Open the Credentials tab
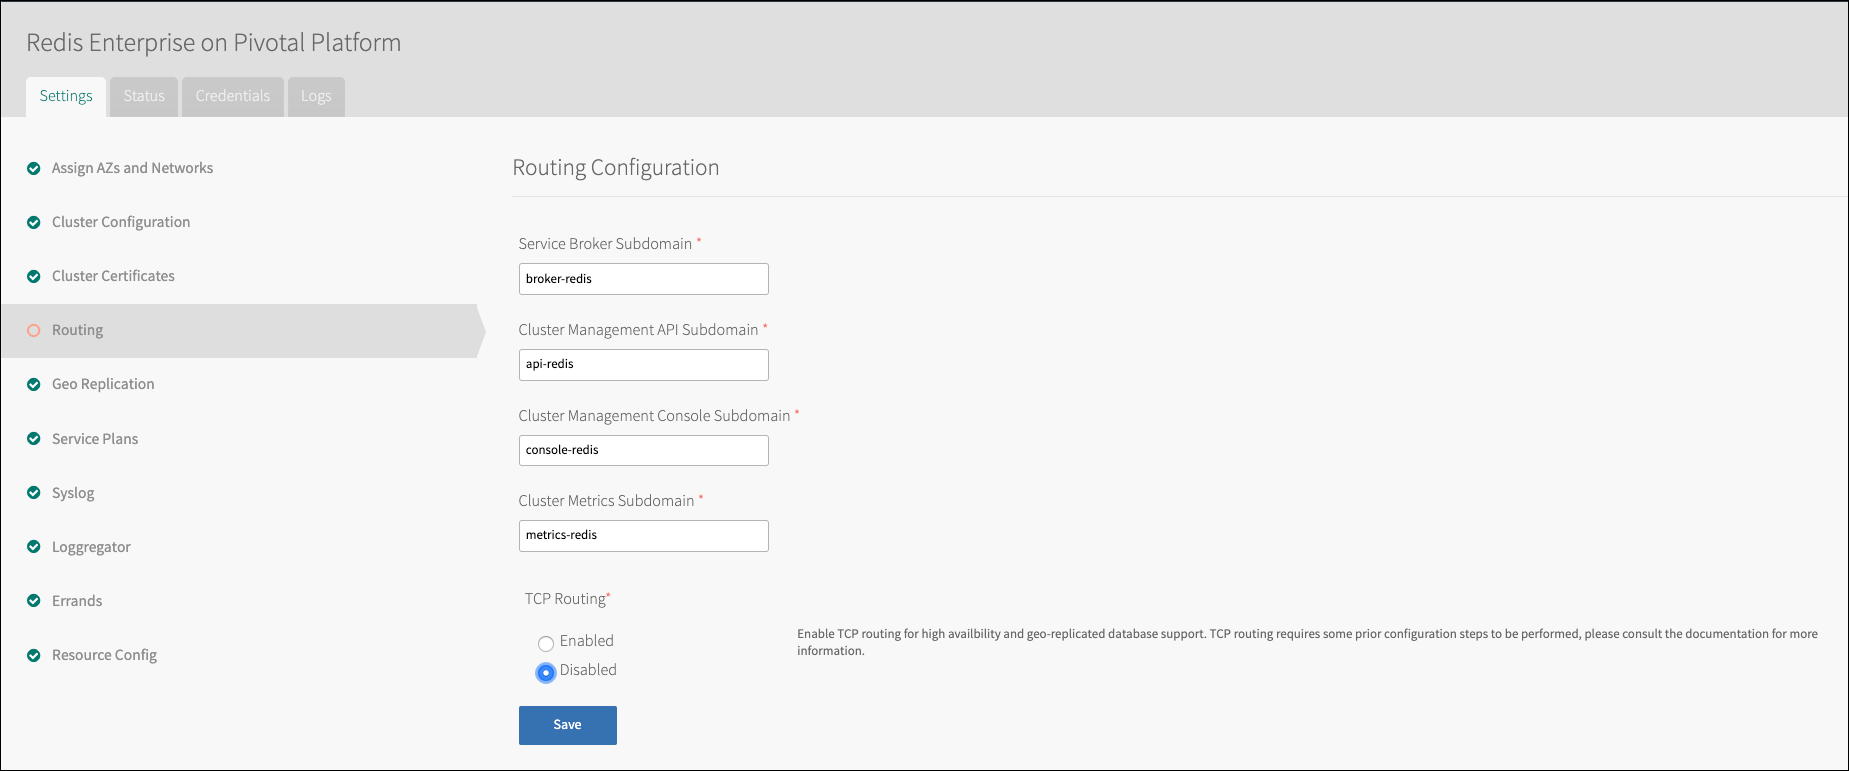This screenshot has width=1849, height=771. click(x=233, y=97)
